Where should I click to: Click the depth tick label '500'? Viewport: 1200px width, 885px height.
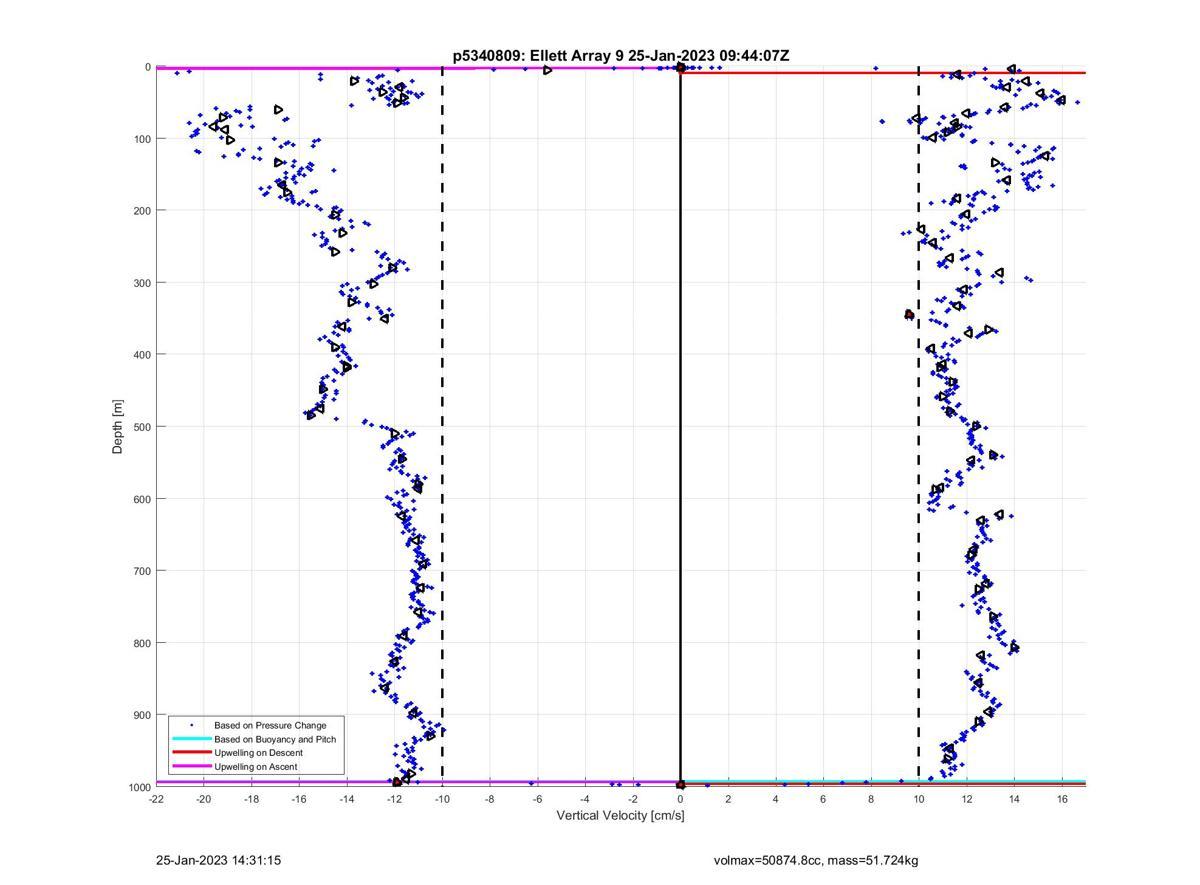tap(142, 427)
